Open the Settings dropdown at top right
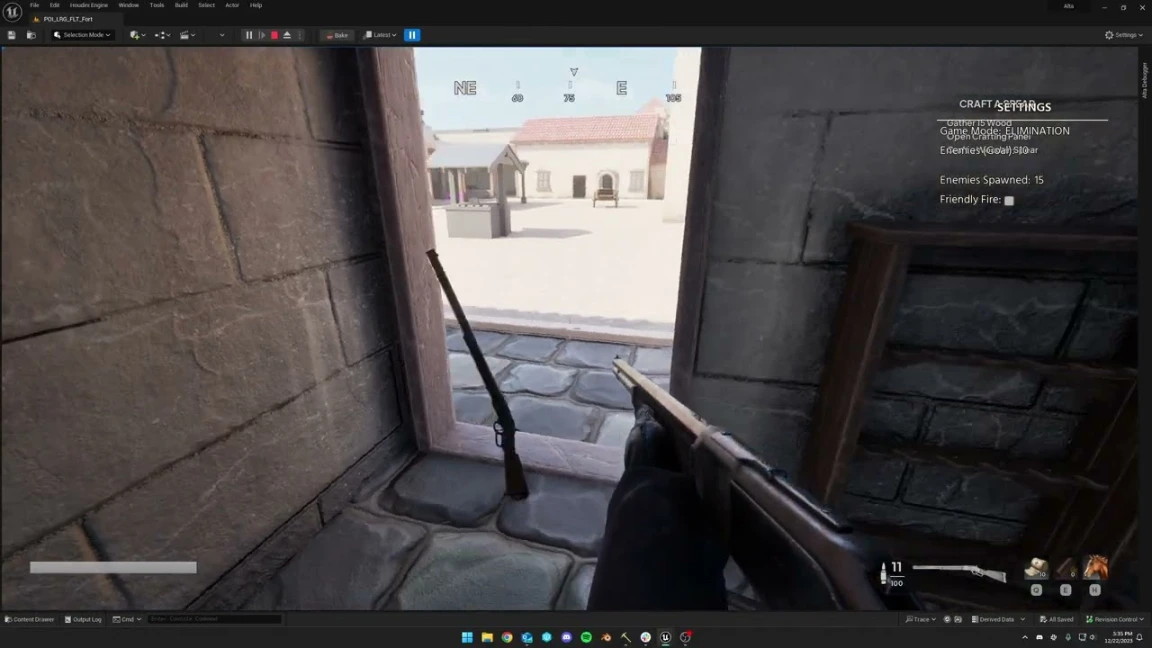Viewport: 1152px width, 648px height. click(x=1123, y=35)
